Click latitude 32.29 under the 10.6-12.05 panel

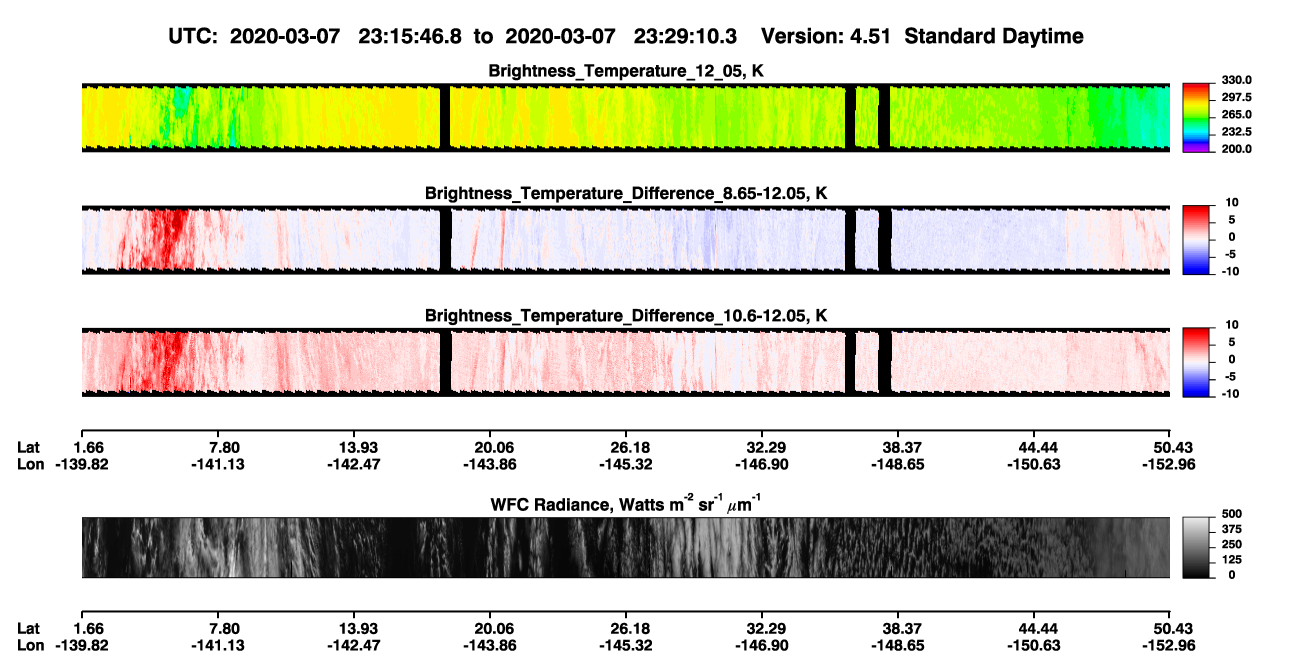762,447
